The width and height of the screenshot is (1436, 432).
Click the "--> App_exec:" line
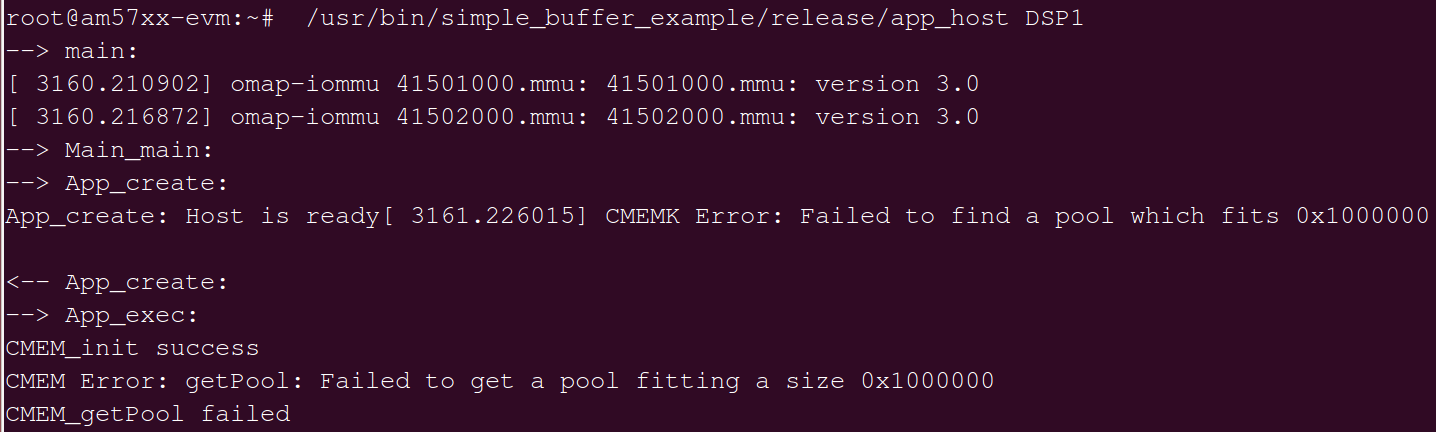pyautogui.click(x=104, y=315)
